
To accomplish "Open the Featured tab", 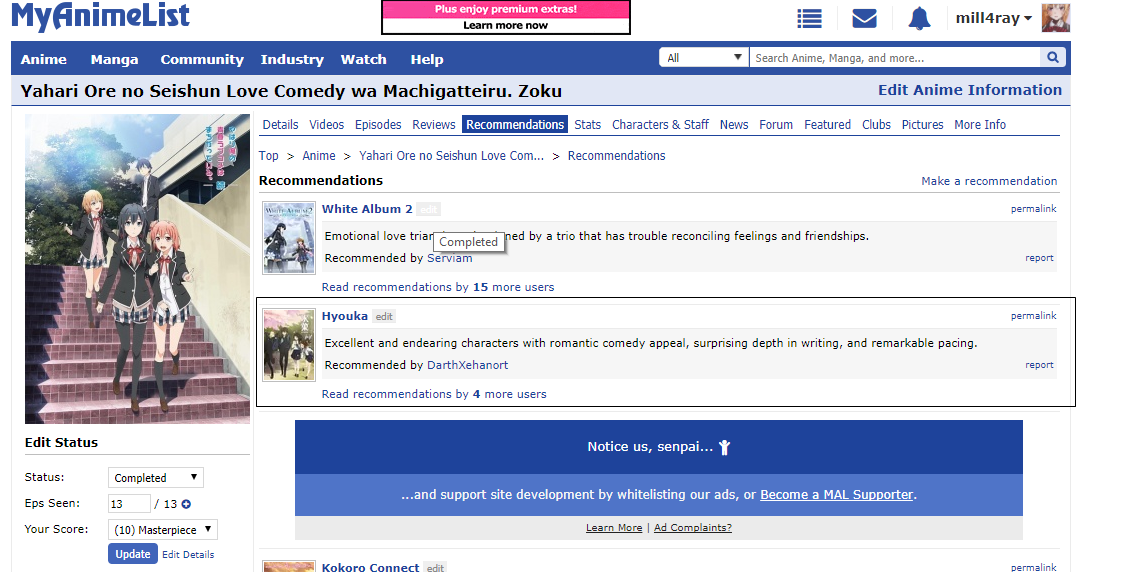I will 827,124.
